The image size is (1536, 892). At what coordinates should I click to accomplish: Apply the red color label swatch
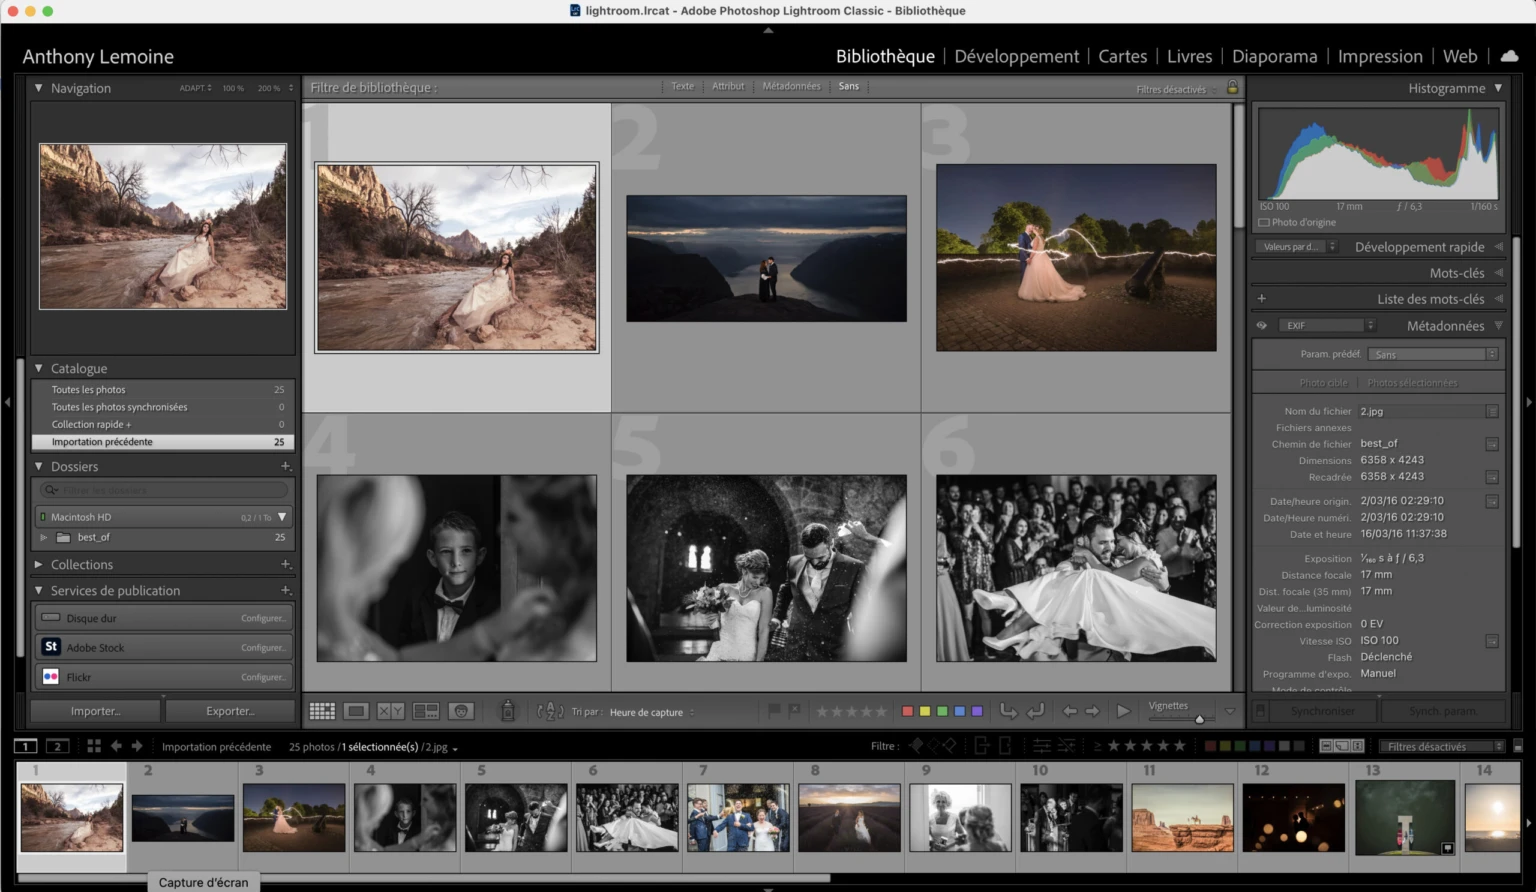(x=907, y=711)
